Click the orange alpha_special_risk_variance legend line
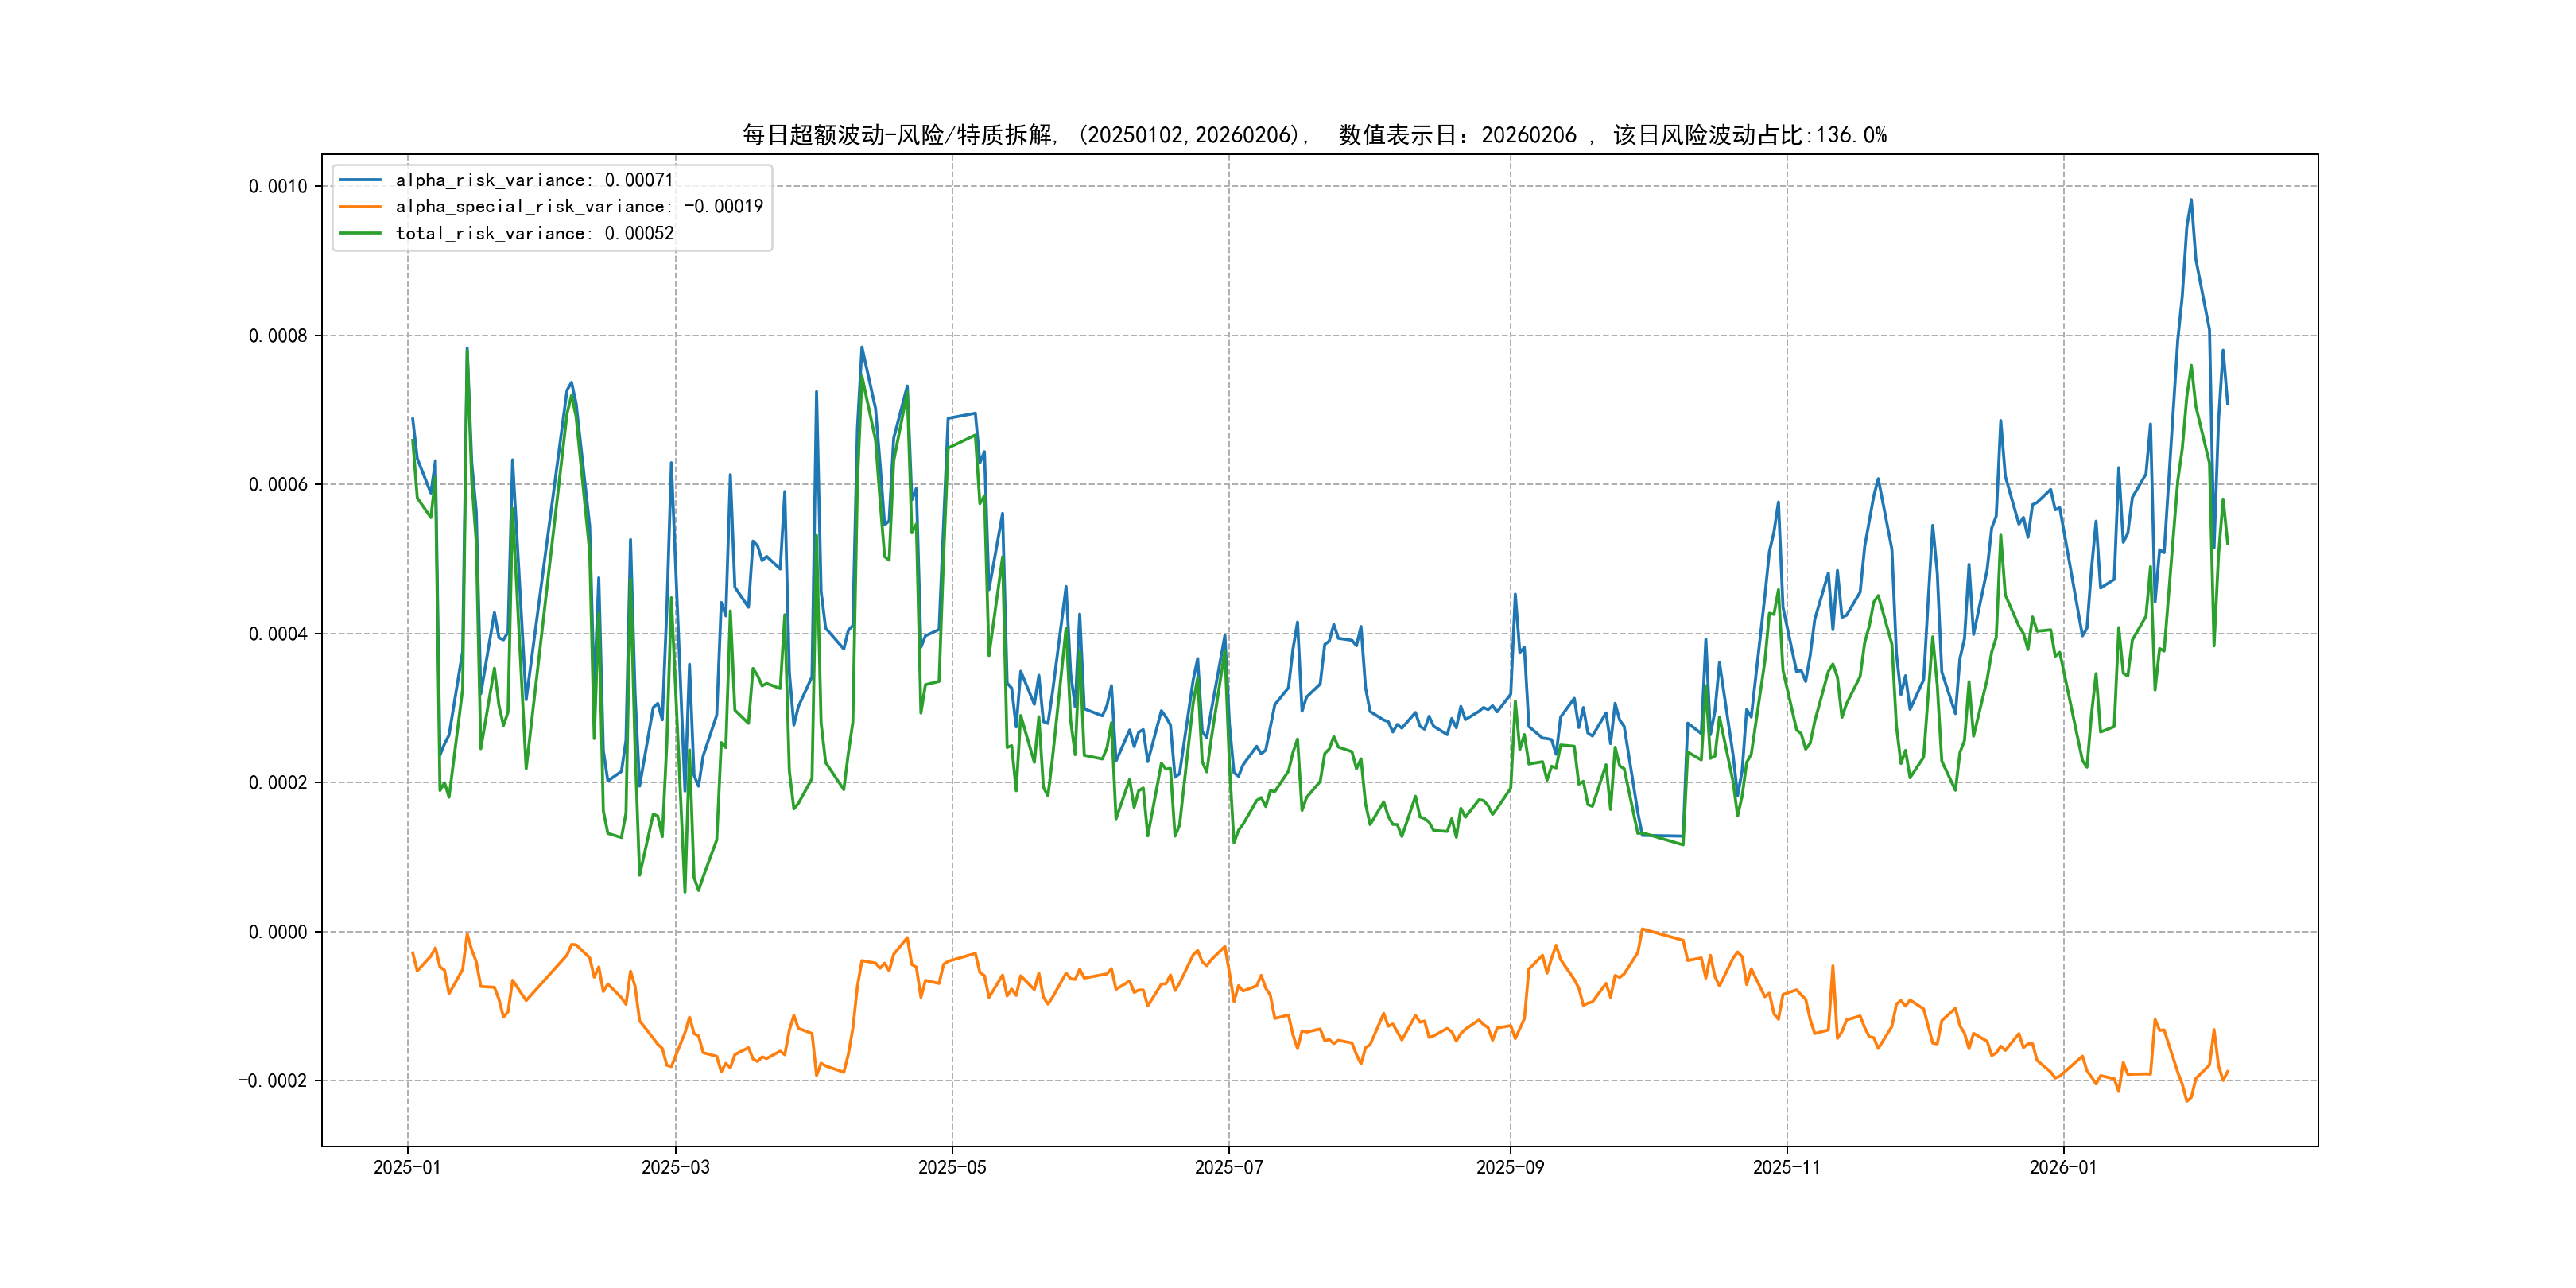Image resolution: width=2576 pixels, height=1288 pixels. (360, 207)
